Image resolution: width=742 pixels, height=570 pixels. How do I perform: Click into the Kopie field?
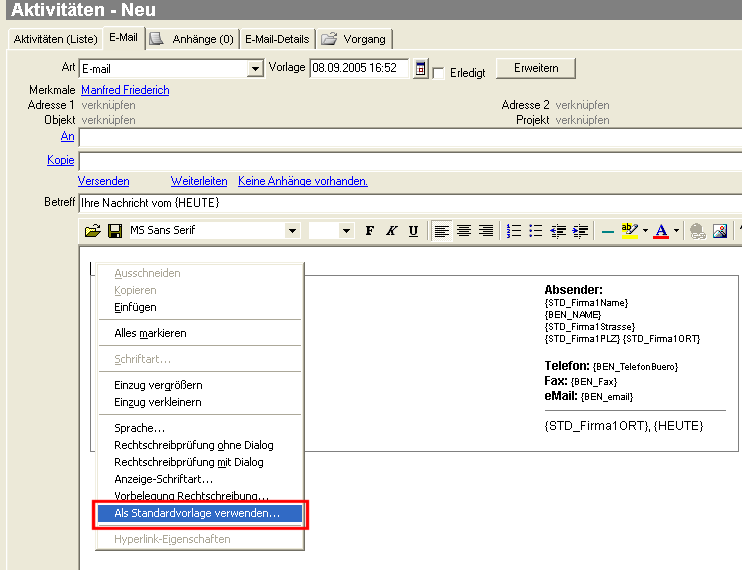410,161
